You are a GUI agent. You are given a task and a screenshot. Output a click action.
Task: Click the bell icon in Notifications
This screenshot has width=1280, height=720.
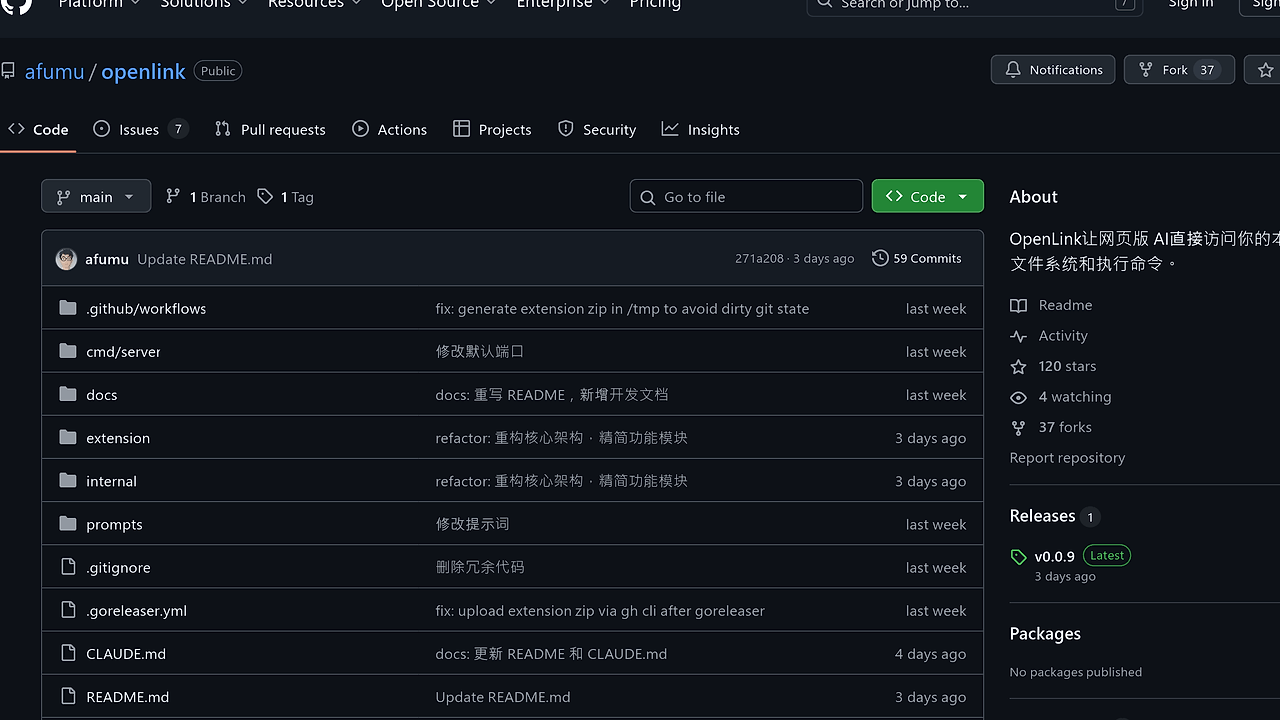click(1013, 70)
